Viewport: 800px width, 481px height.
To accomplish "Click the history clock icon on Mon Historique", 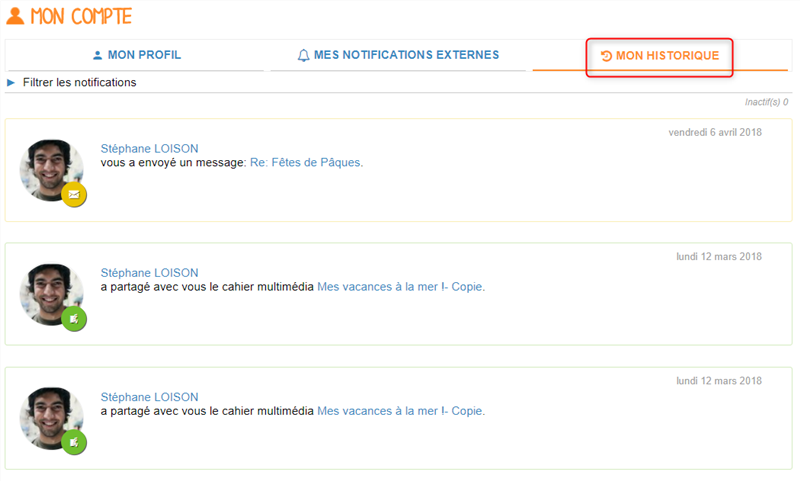I will [x=606, y=56].
